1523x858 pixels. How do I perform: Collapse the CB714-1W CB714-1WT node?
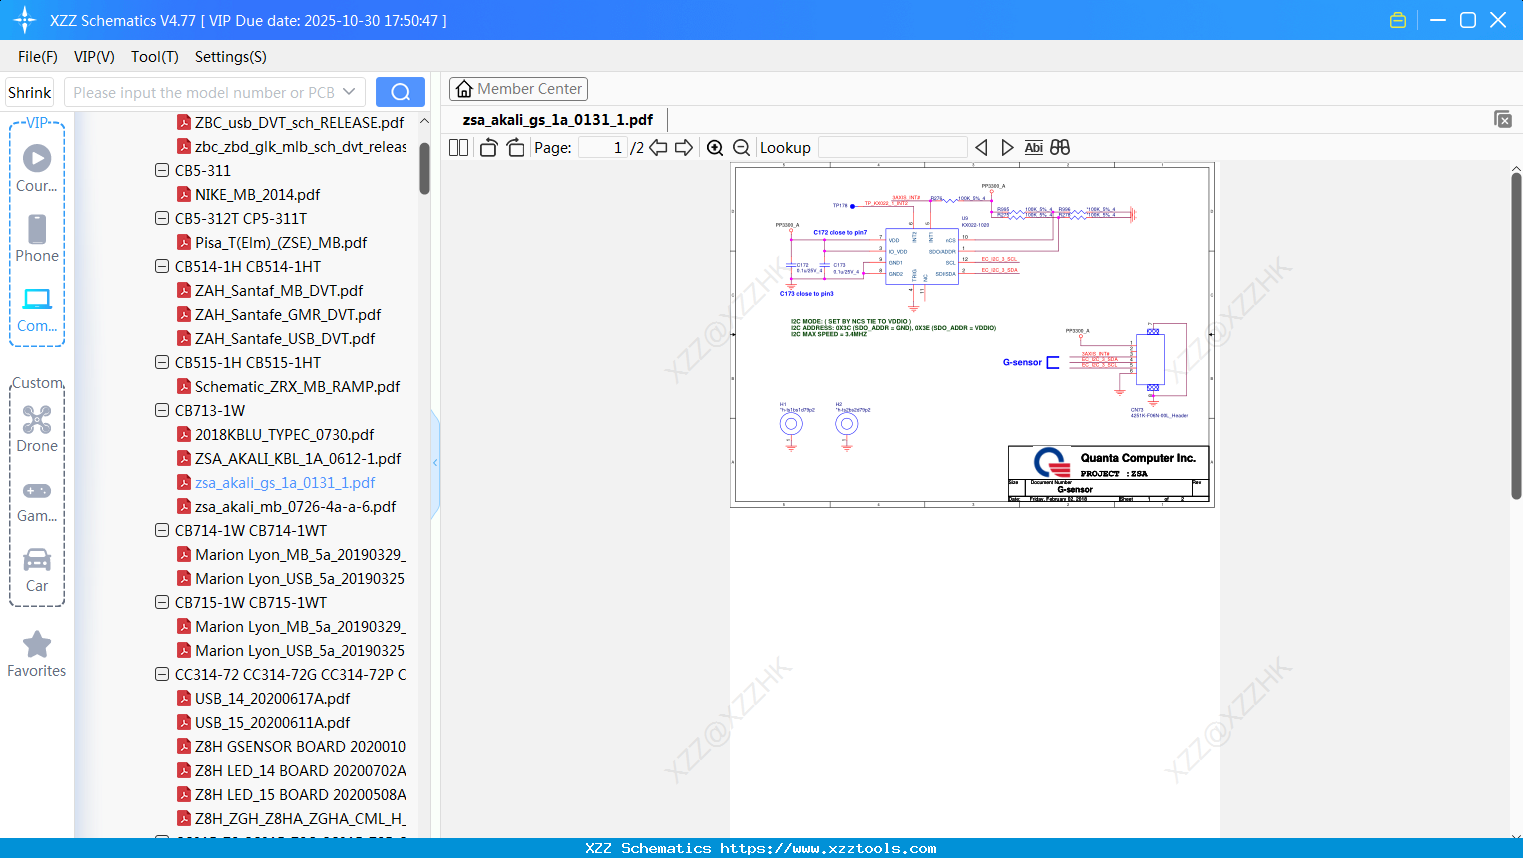click(x=162, y=530)
